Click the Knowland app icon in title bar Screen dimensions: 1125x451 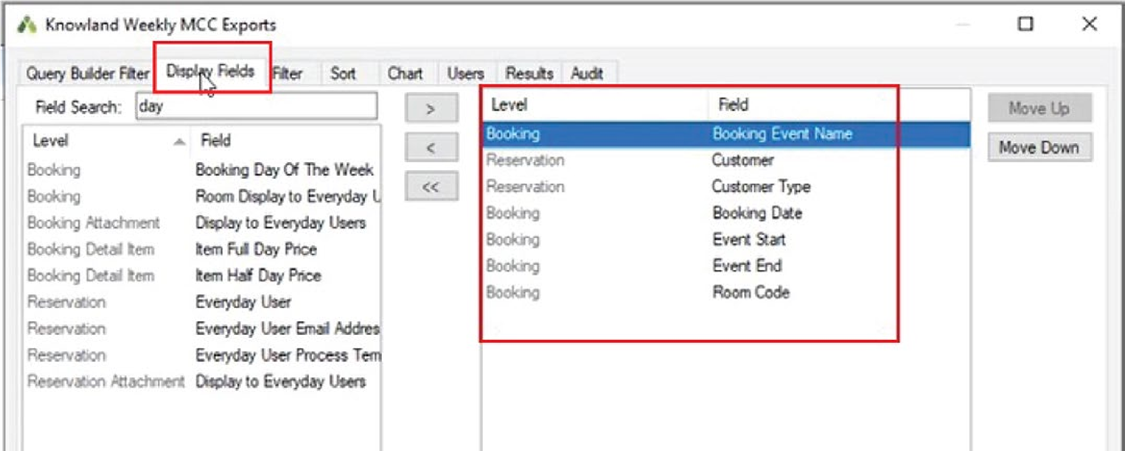click(x=27, y=24)
